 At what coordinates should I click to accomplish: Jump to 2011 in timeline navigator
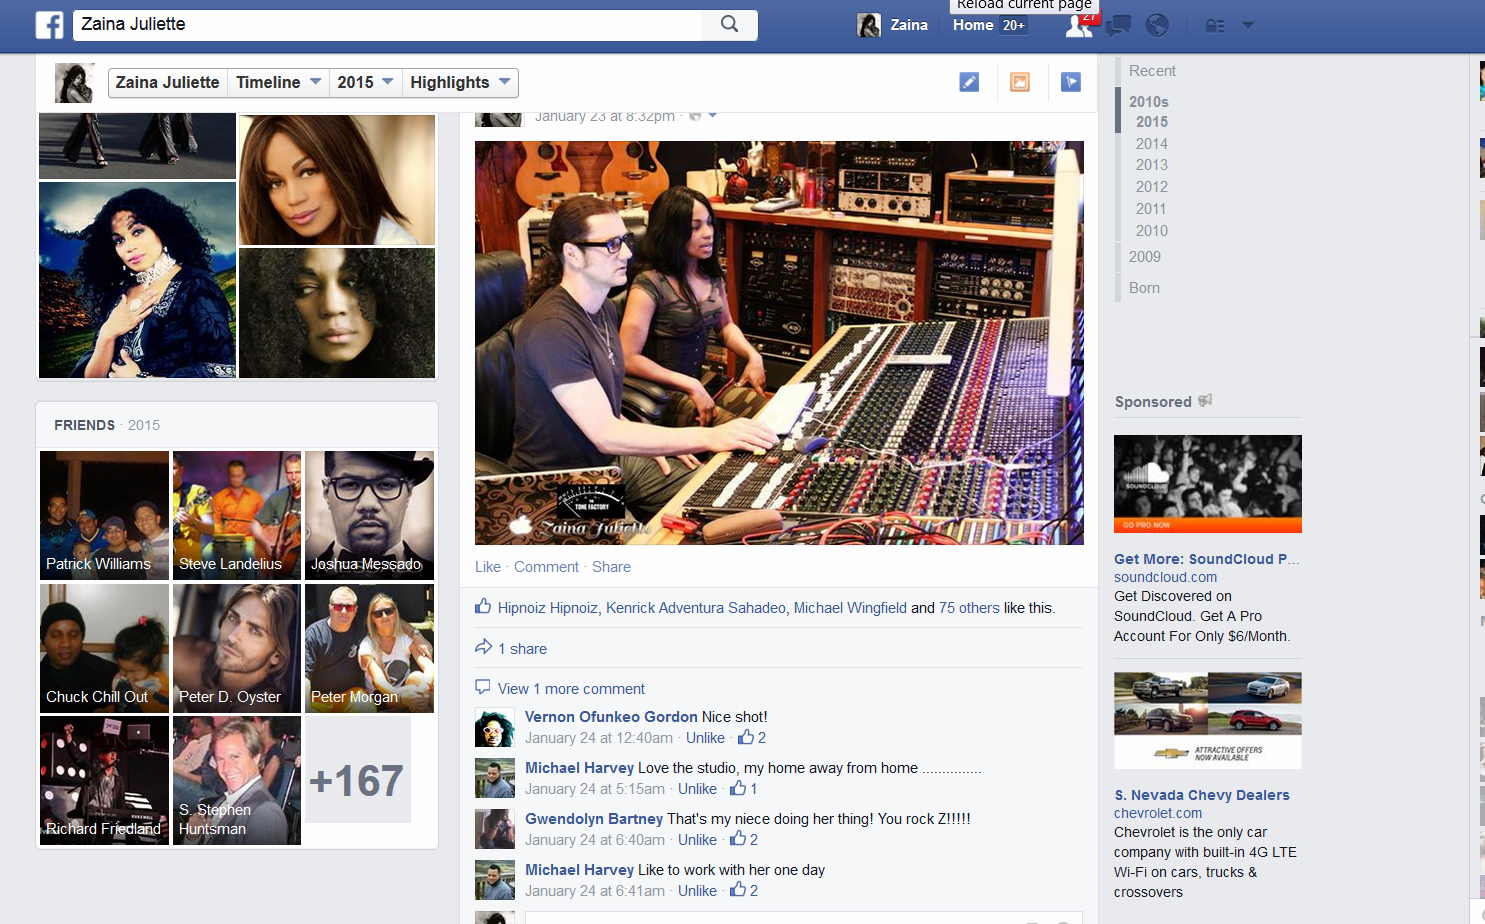pos(1151,209)
